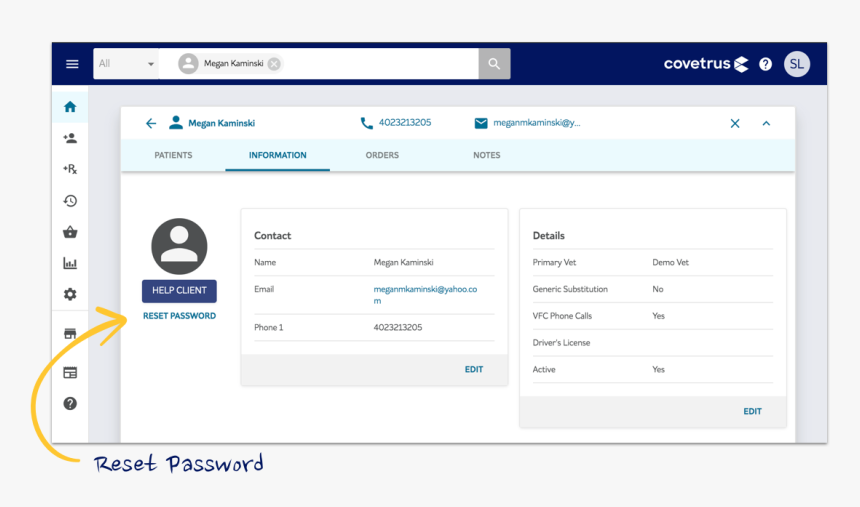Viewport: 860px width, 507px height.
Task: Click the Help Client button
Action: 179,291
